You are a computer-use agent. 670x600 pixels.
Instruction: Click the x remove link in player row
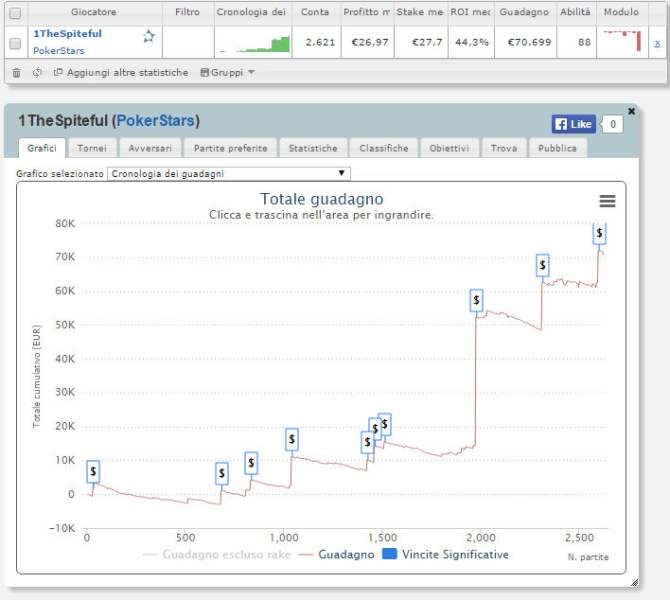(x=657, y=43)
